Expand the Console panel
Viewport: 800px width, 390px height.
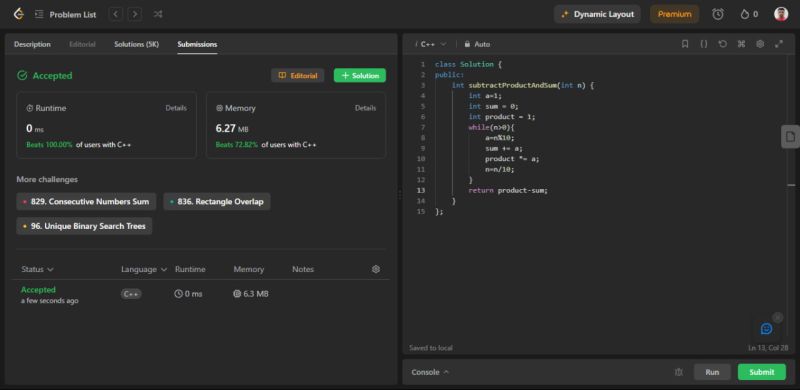click(x=430, y=372)
